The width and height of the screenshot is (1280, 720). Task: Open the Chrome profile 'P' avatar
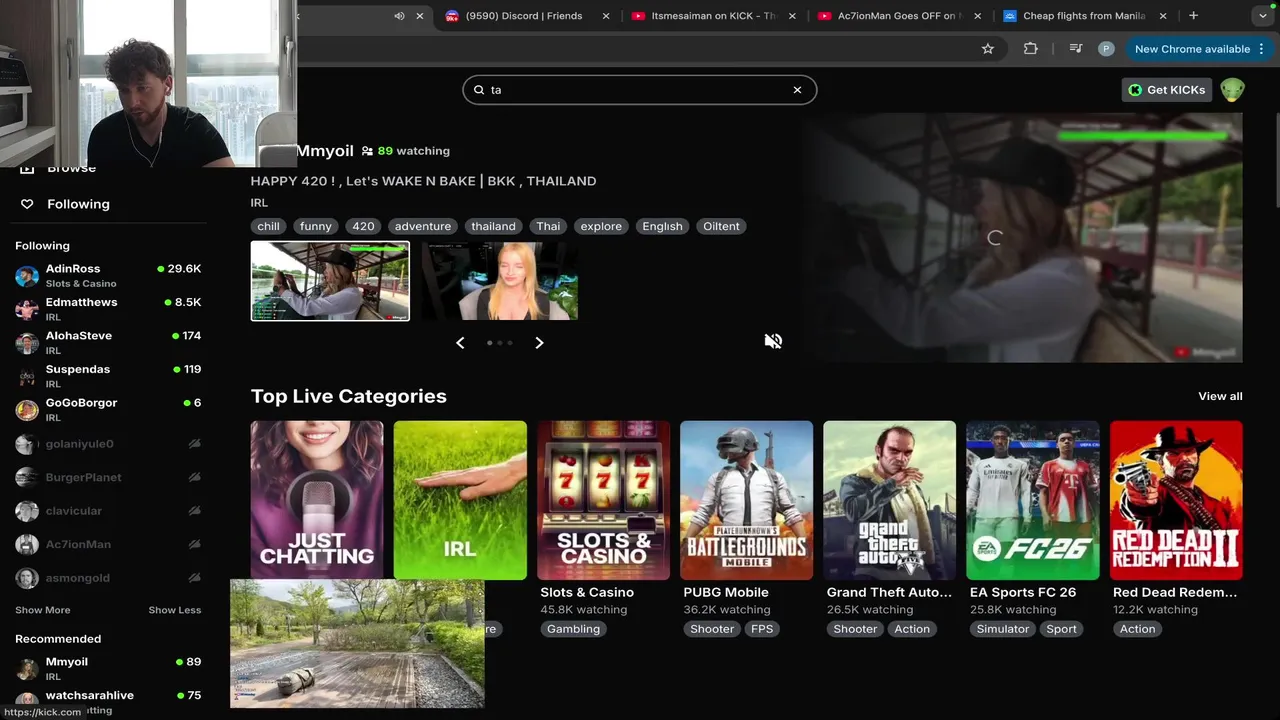[1106, 48]
